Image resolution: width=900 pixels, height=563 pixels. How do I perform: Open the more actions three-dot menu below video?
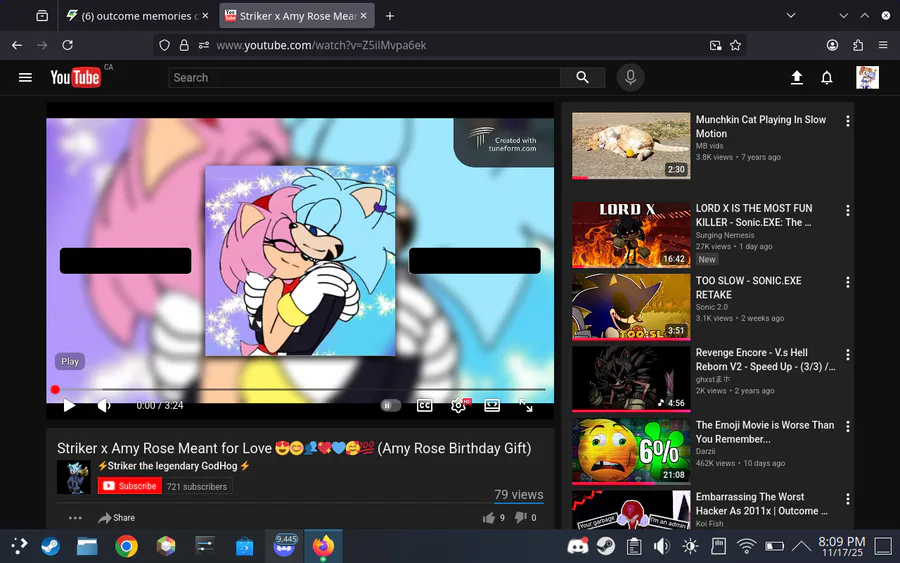pos(75,518)
